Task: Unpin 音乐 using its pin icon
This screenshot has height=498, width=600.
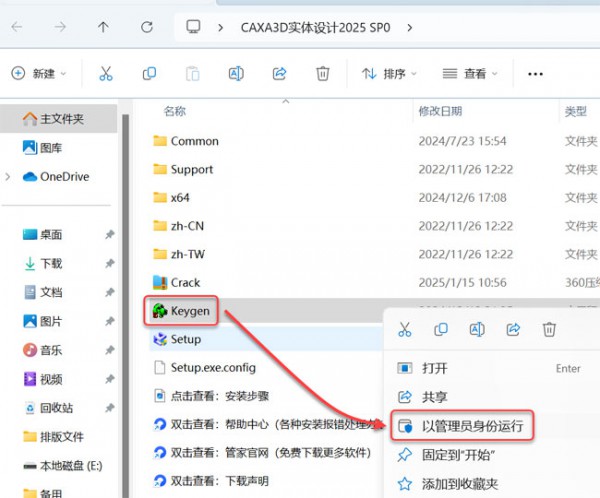Action: coord(110,350)
